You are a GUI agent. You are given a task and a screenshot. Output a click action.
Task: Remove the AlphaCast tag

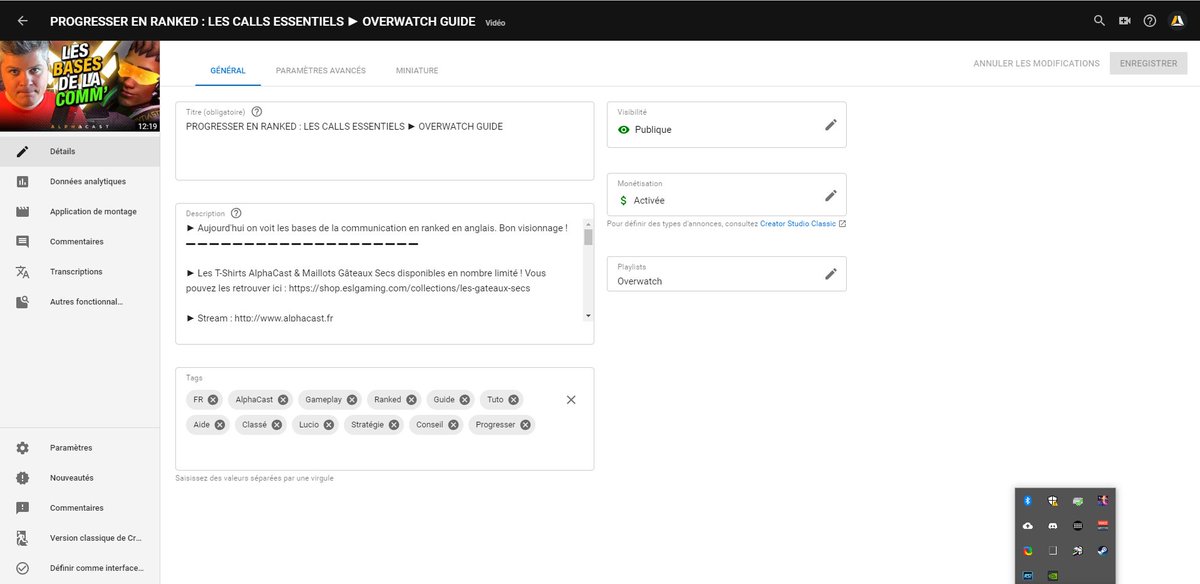click(x=283, y=400)
